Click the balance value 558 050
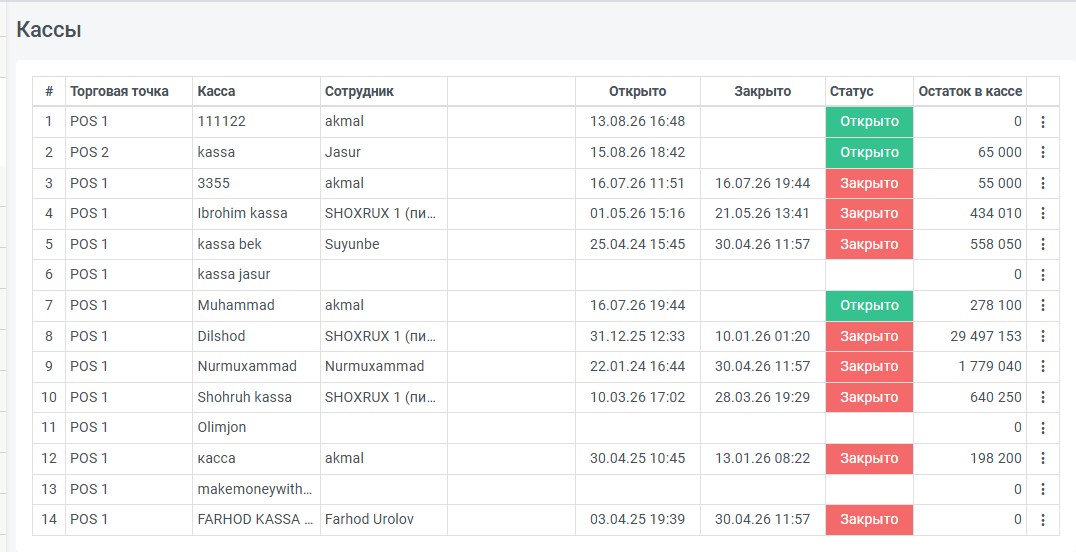1076x552 pixels. [x=996, y=244]
